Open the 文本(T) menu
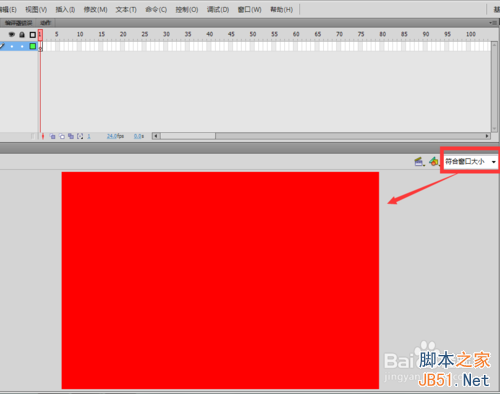This screenshot has height=394, width=500. (x=126, y=9)
